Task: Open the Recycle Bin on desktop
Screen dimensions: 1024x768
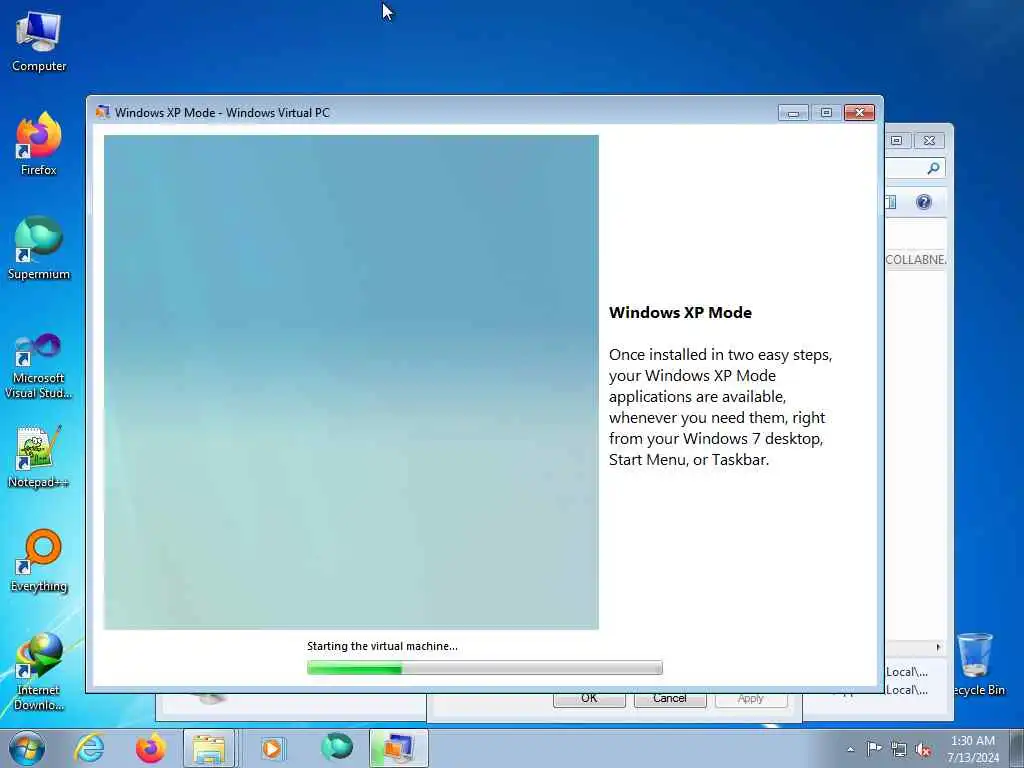Action: click(x=978, y=664)
